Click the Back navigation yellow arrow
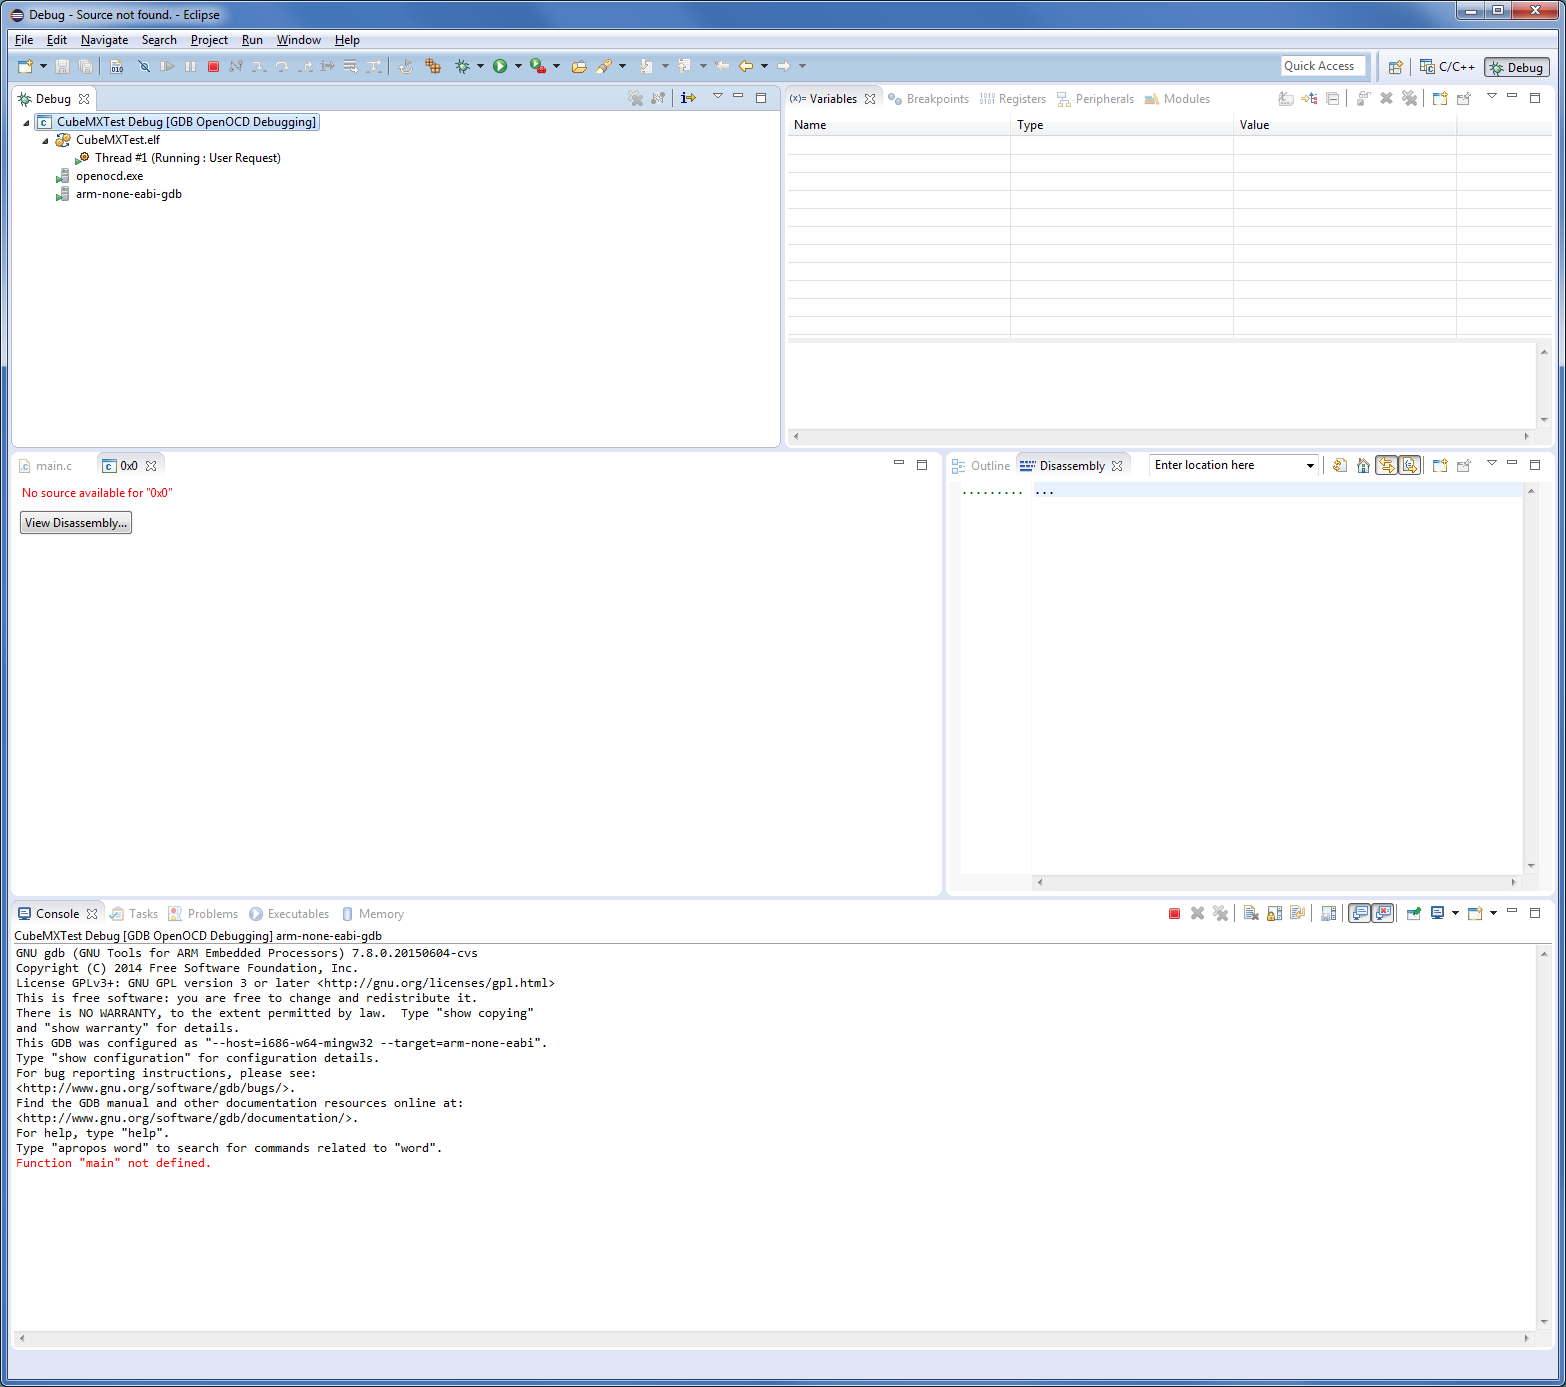 746,66
